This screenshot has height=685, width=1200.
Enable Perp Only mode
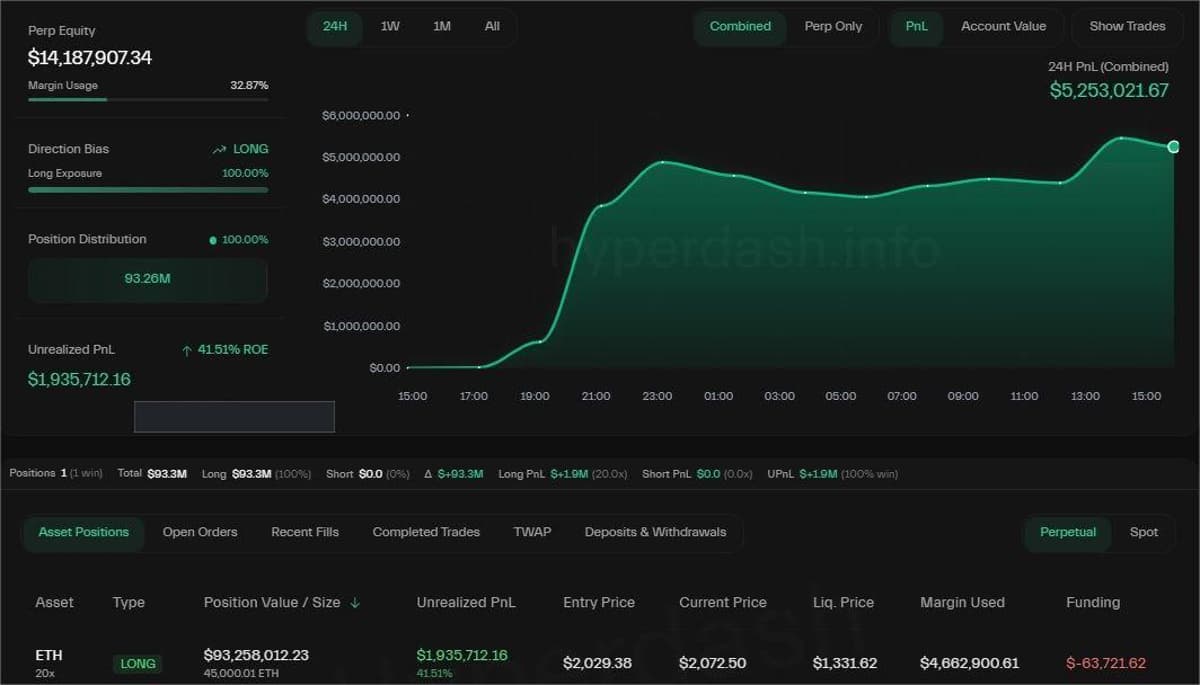(833, 27)
